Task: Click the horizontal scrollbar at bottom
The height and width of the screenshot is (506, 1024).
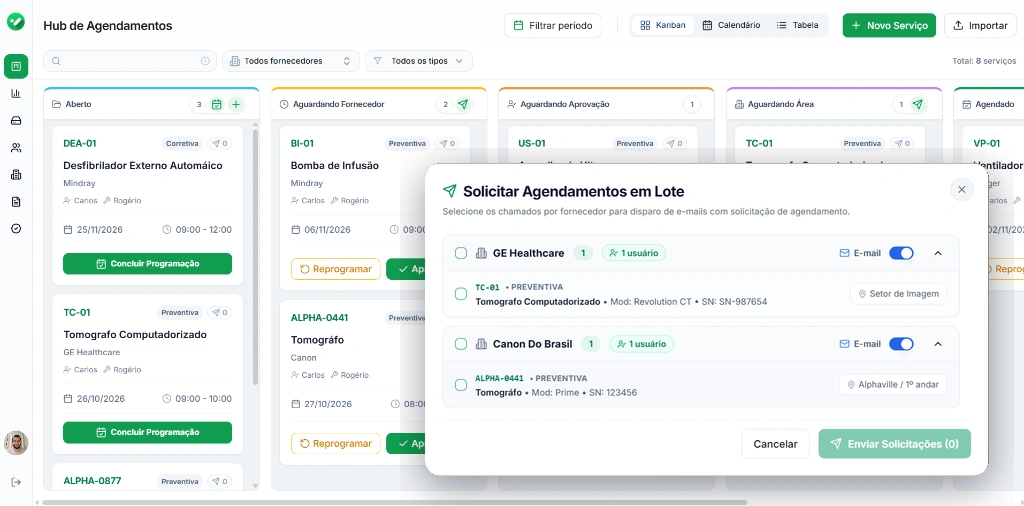Action: 394,502
